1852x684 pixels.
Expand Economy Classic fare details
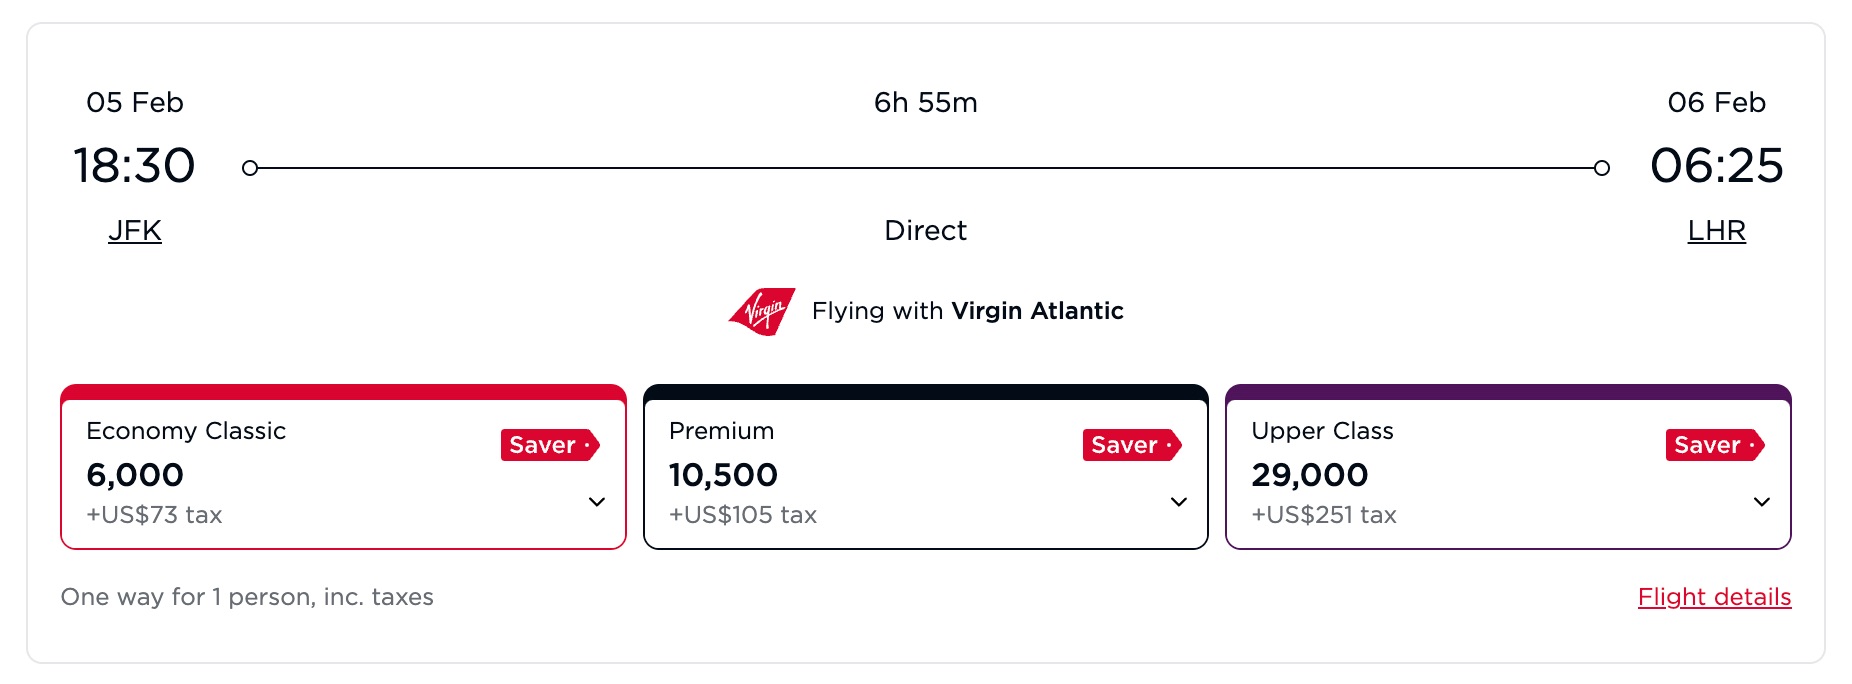[x=597, y=503]
